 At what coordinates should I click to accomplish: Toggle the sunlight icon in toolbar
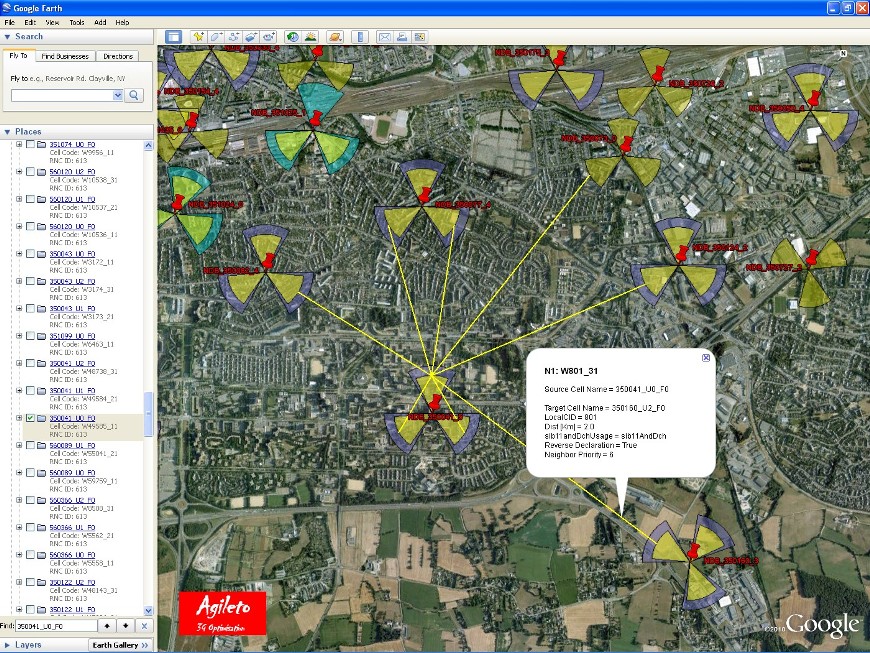(311, 37)
